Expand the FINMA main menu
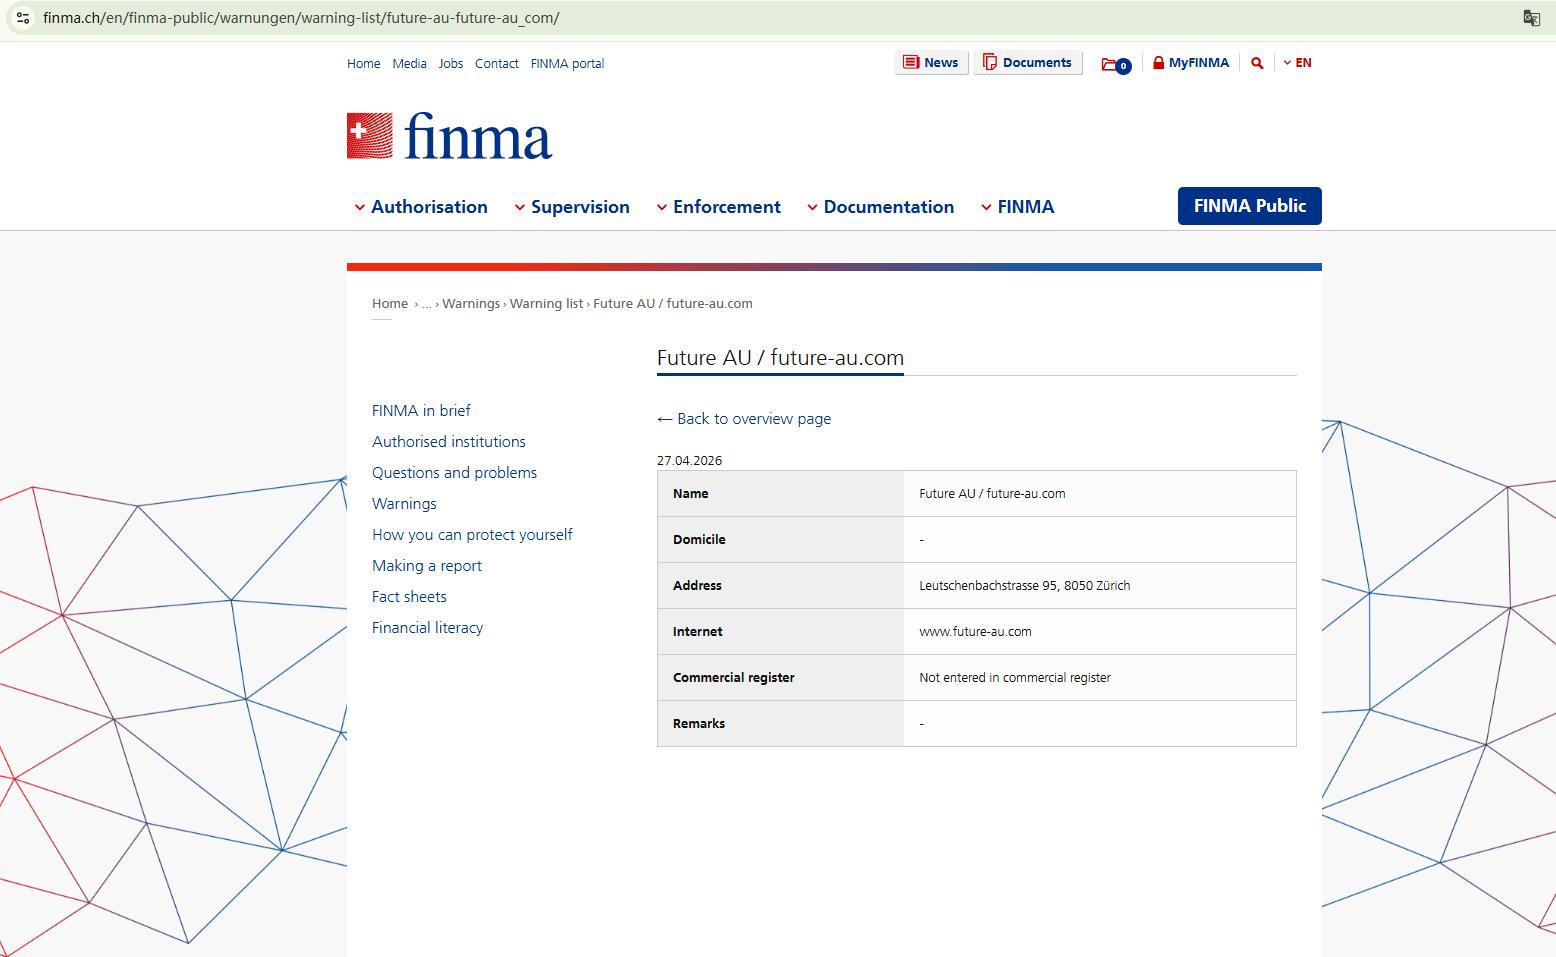The image size is (1556, 957). pyautogui.click(x=1017, y=207)
